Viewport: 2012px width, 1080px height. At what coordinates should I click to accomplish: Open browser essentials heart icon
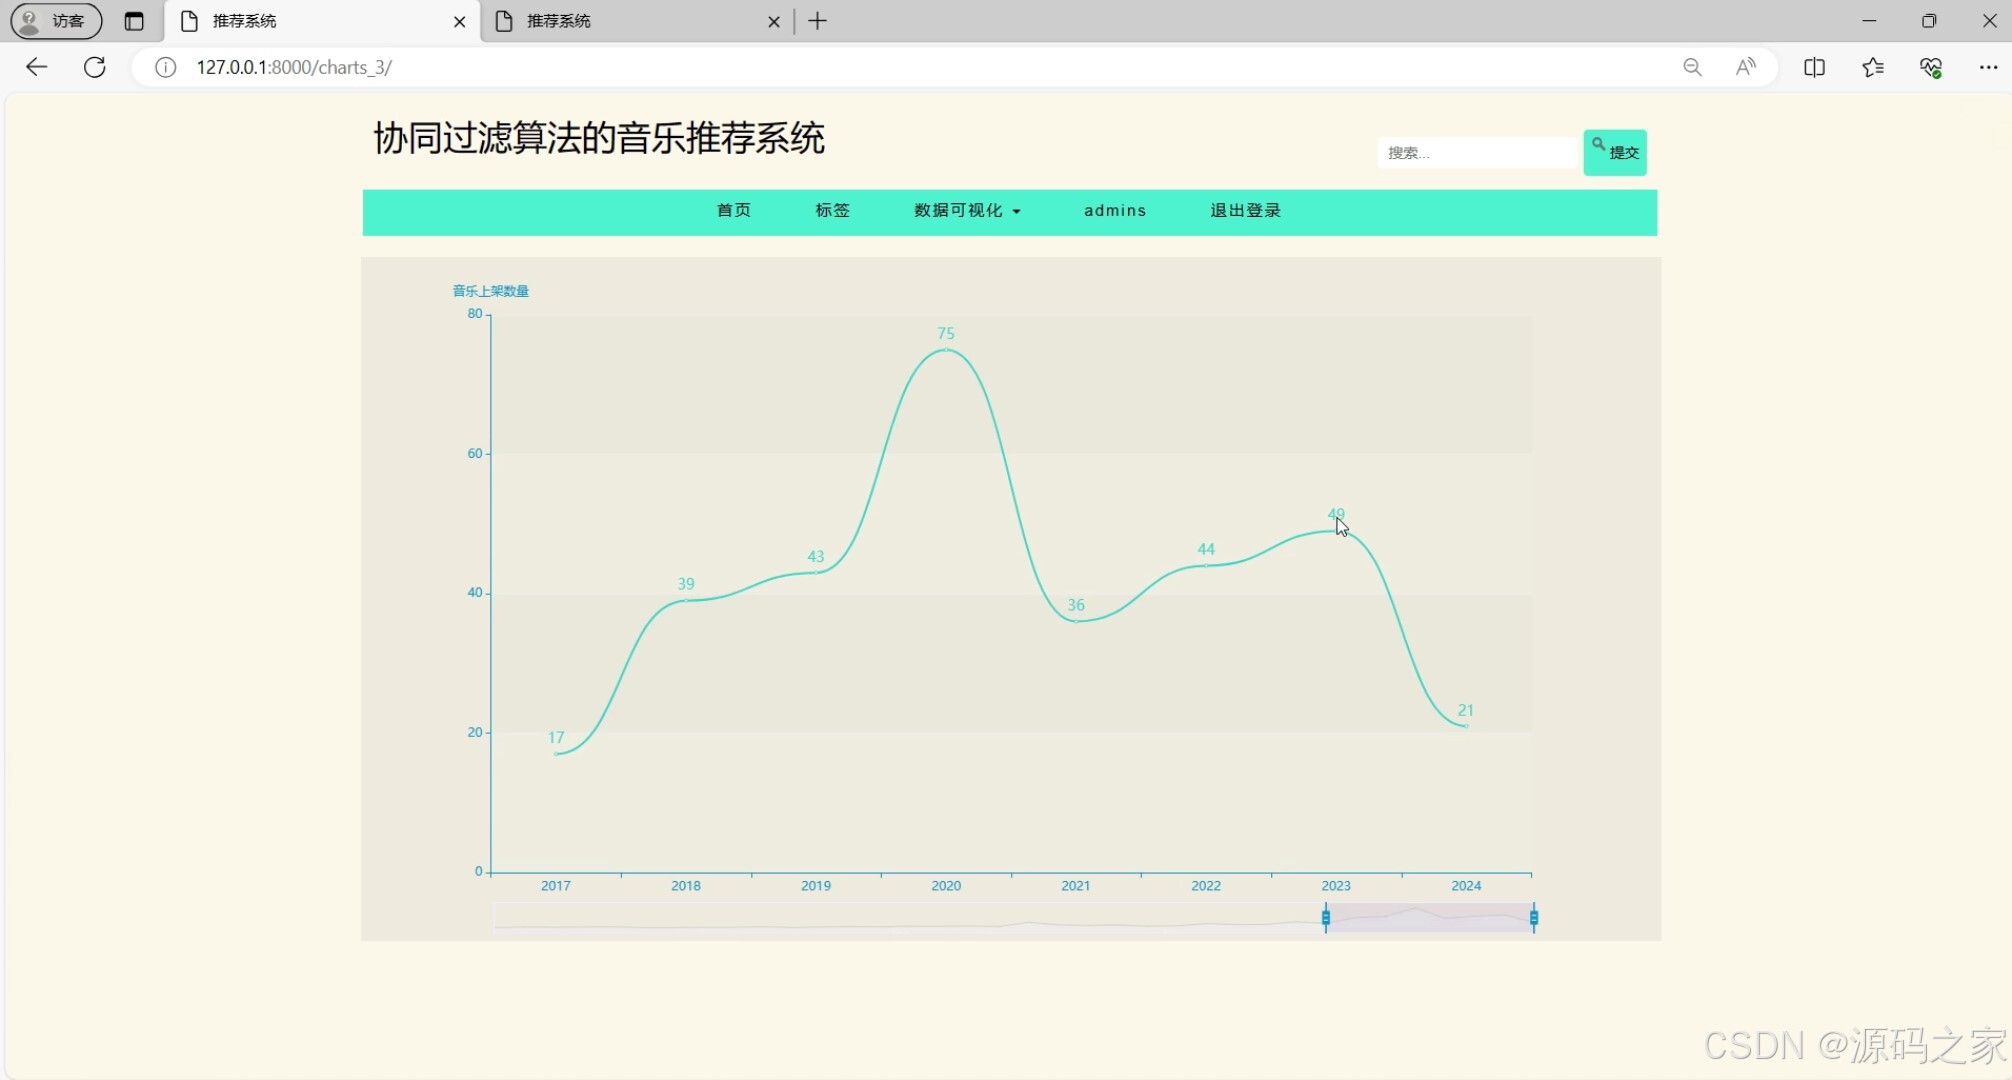[x=1931, y=67]
